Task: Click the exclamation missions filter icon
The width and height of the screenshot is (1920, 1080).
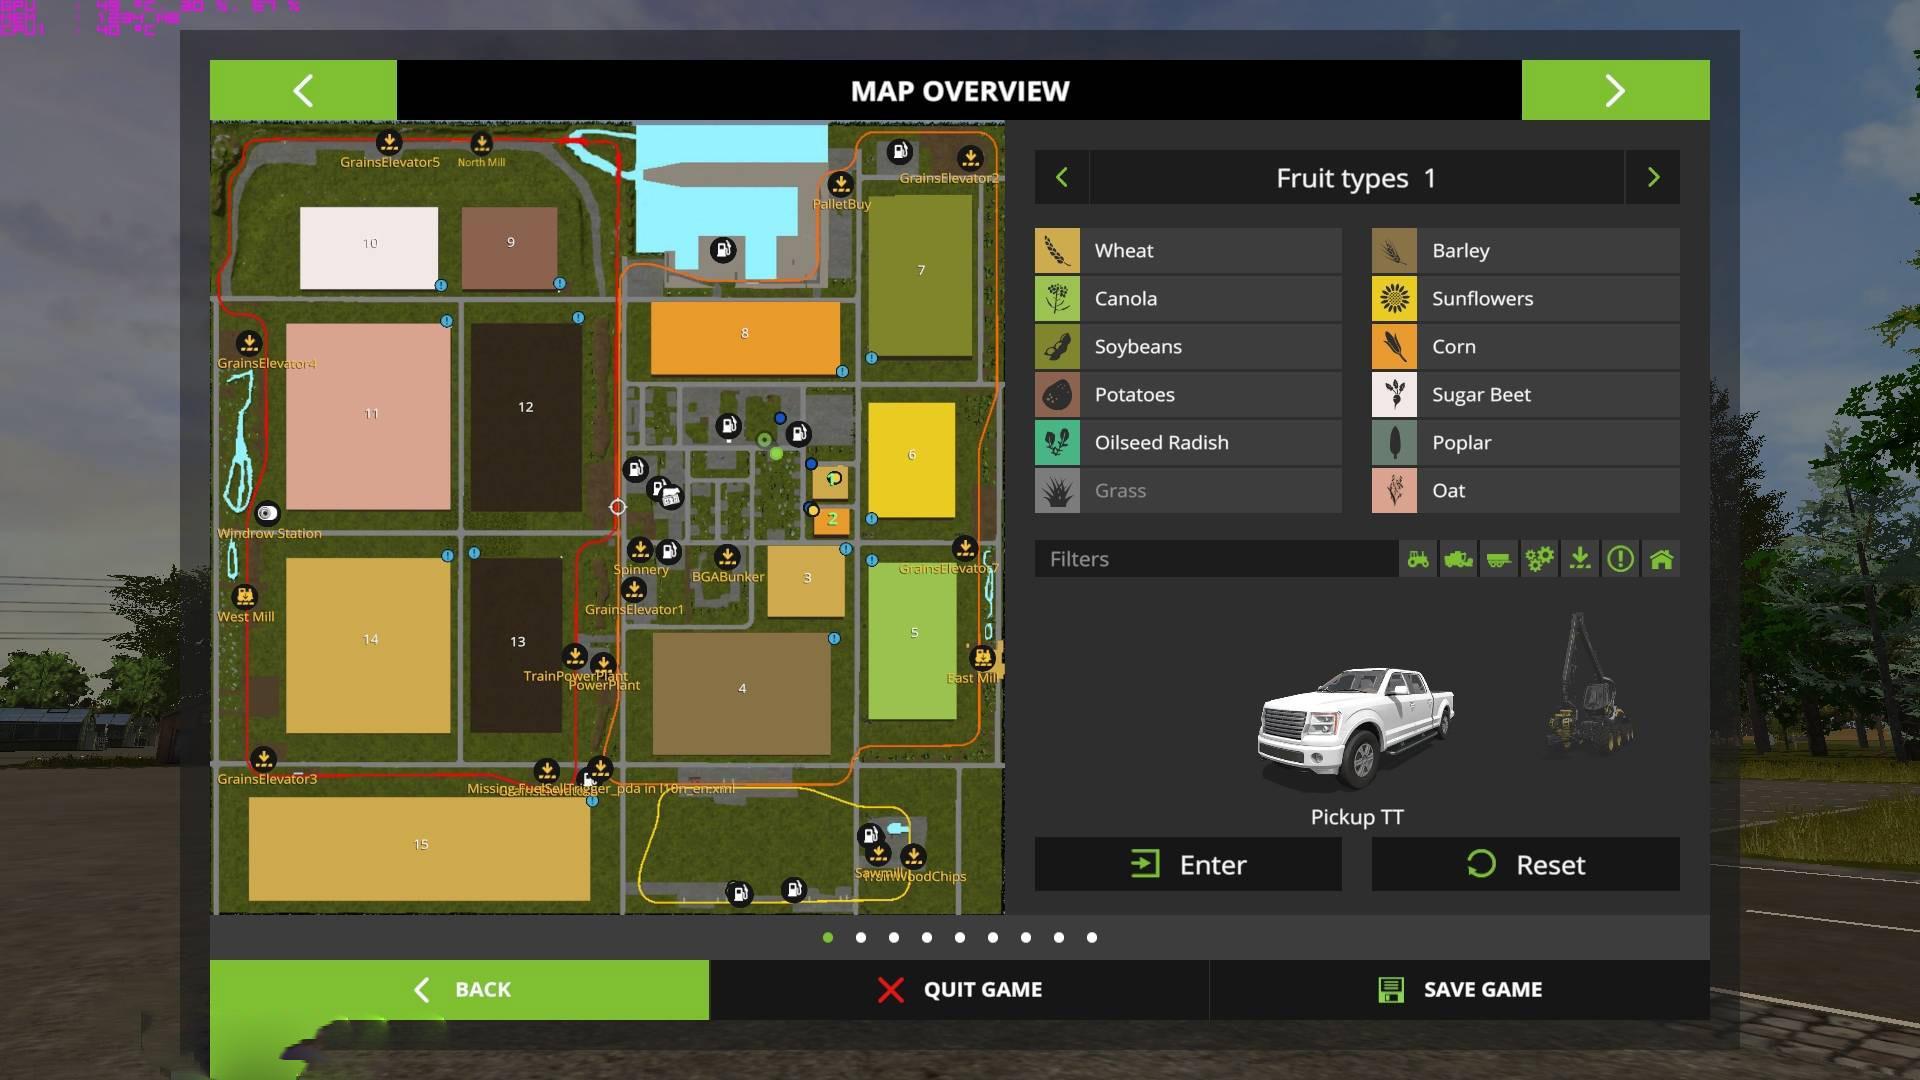Action: click(x=1620, y=559)
